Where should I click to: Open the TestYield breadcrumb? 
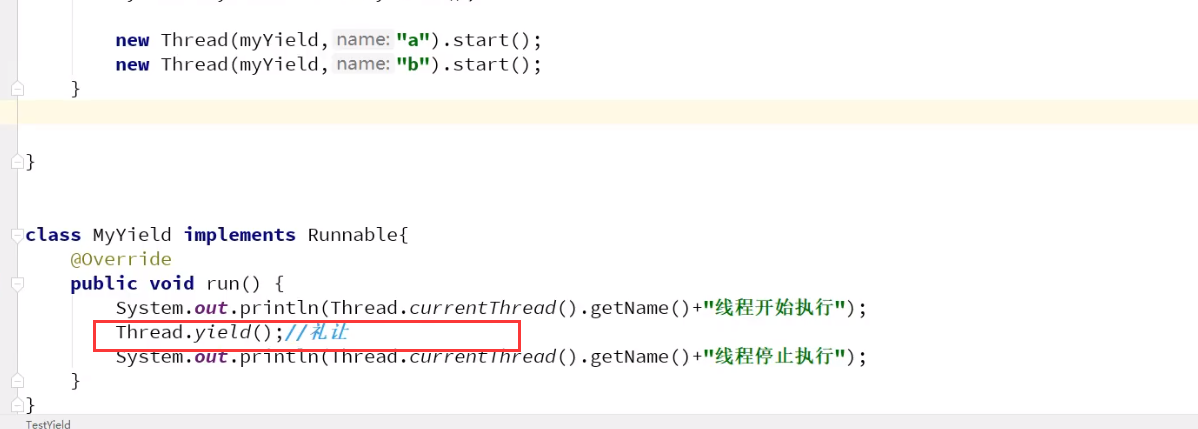click(48, 424)
